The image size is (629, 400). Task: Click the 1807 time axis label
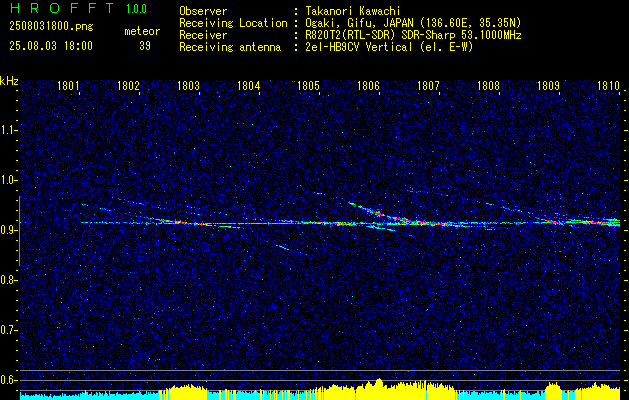pyautogui.click(x=428, y=85)
